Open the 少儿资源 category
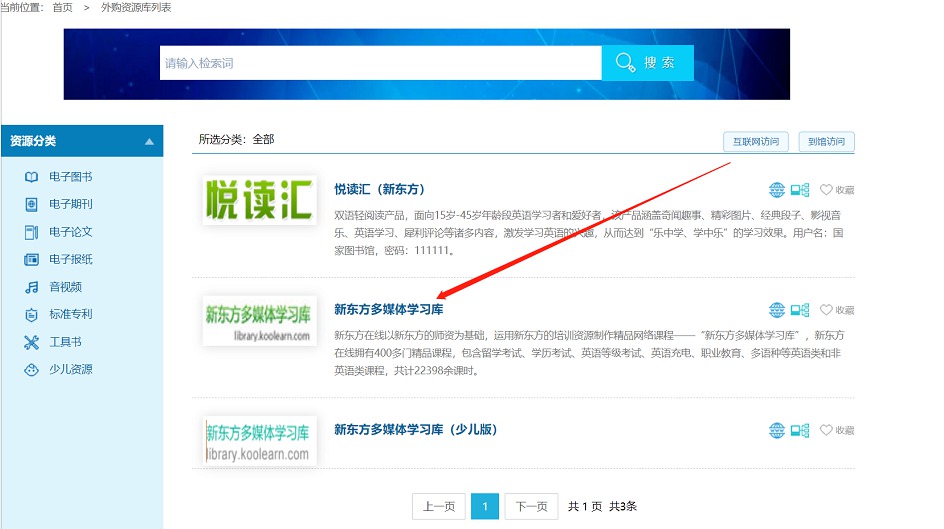This screenshot has width=944, height=529. [x=70, y=370]
